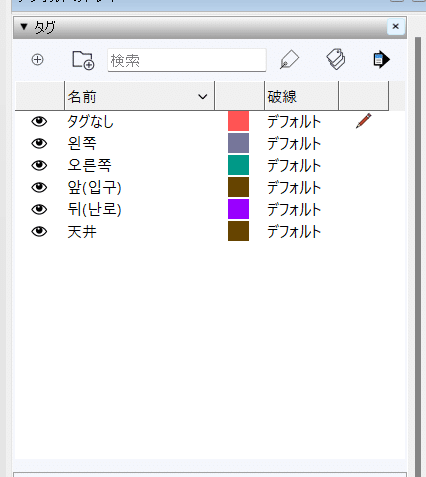The width and height of the screenshot is (426, 477).
Task: Click the 破線 column header
Action: click(301, 96)
